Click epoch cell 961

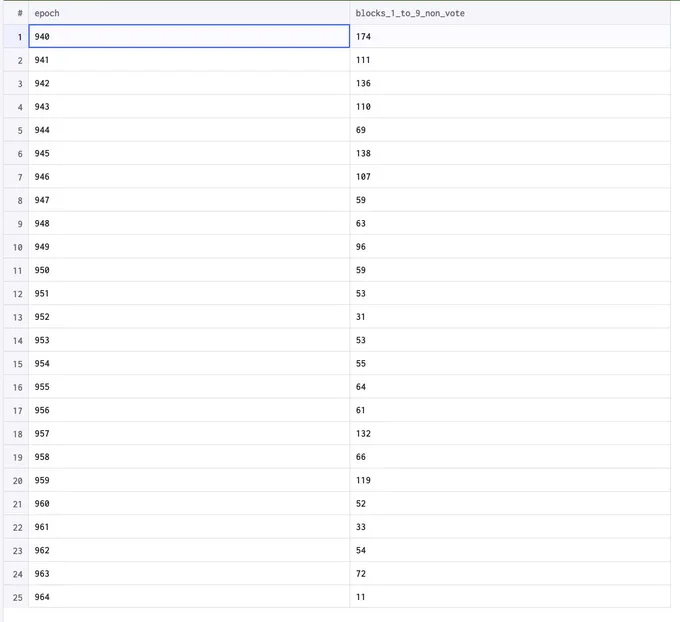[x=189, y=527]
